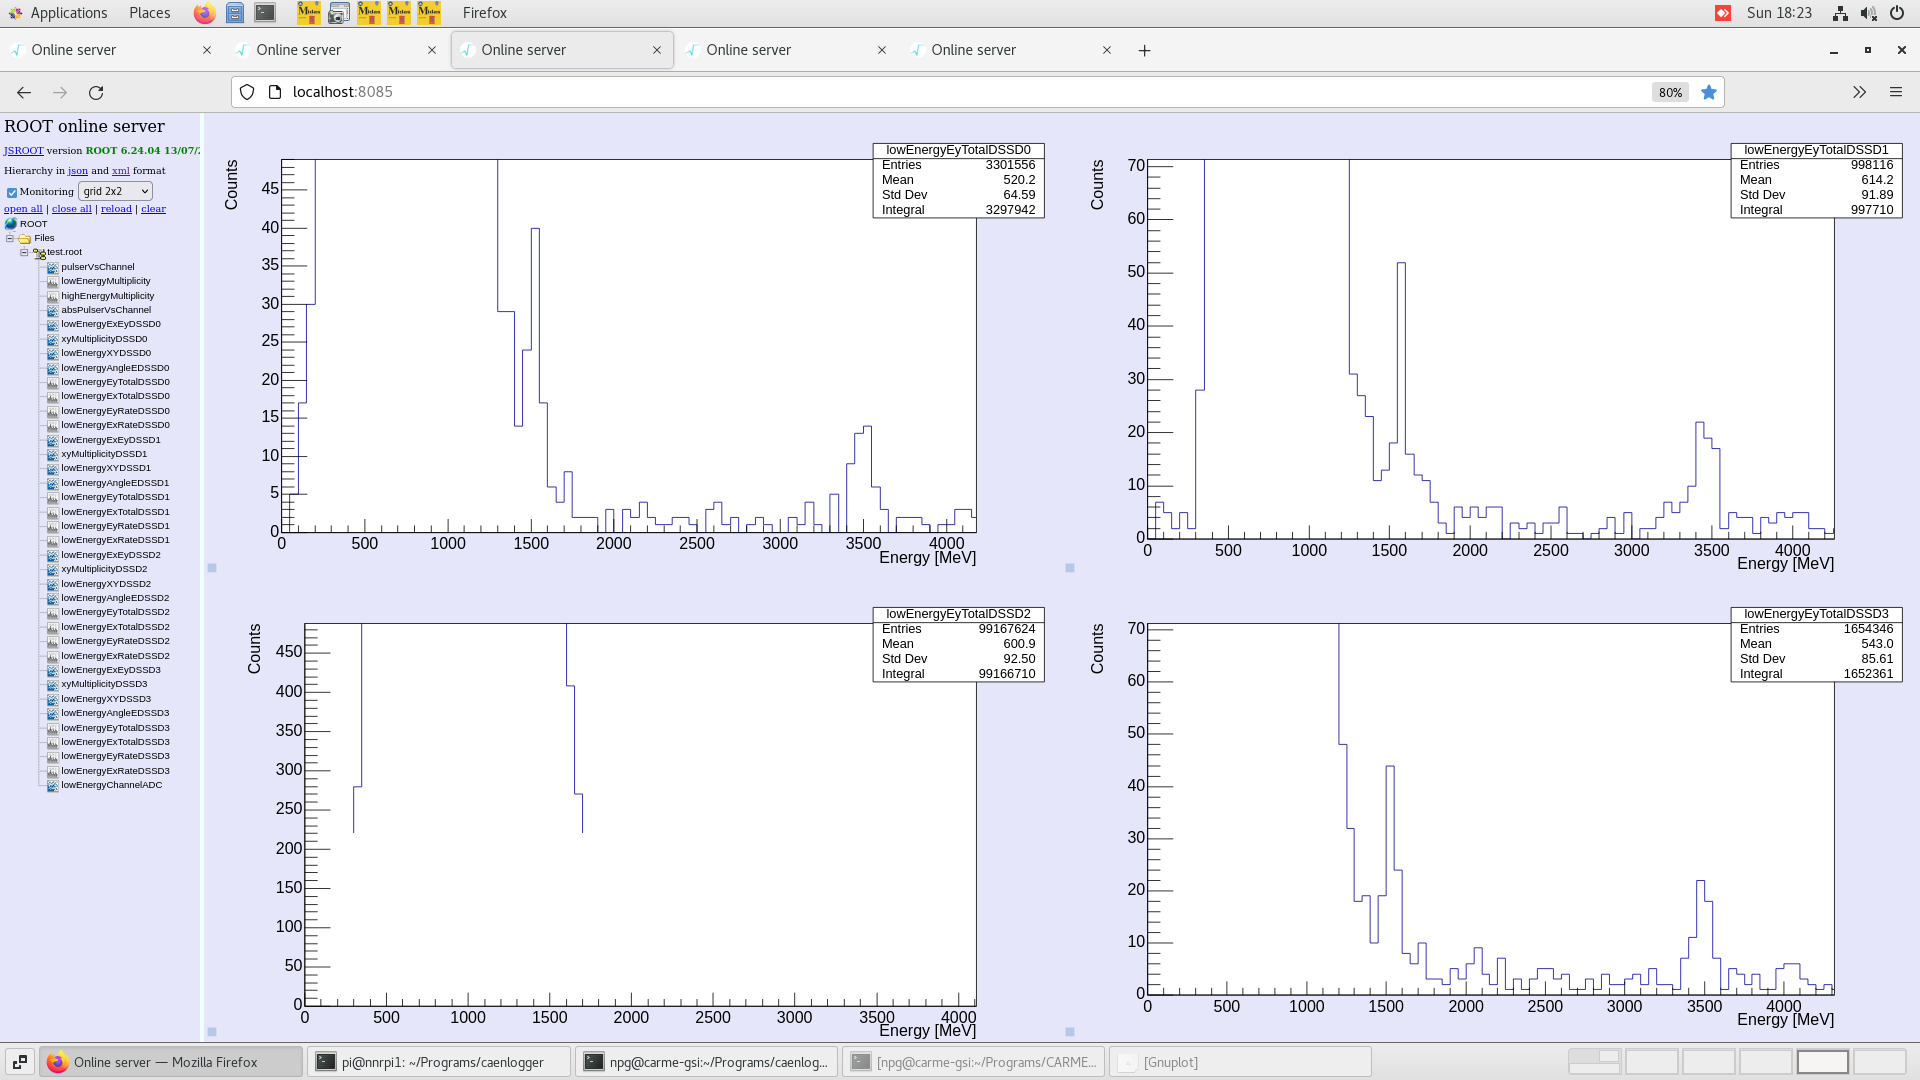Screen dimensions: 1920x1080
Task: Collapse the Files tree node
Action: tap(10, 239)
